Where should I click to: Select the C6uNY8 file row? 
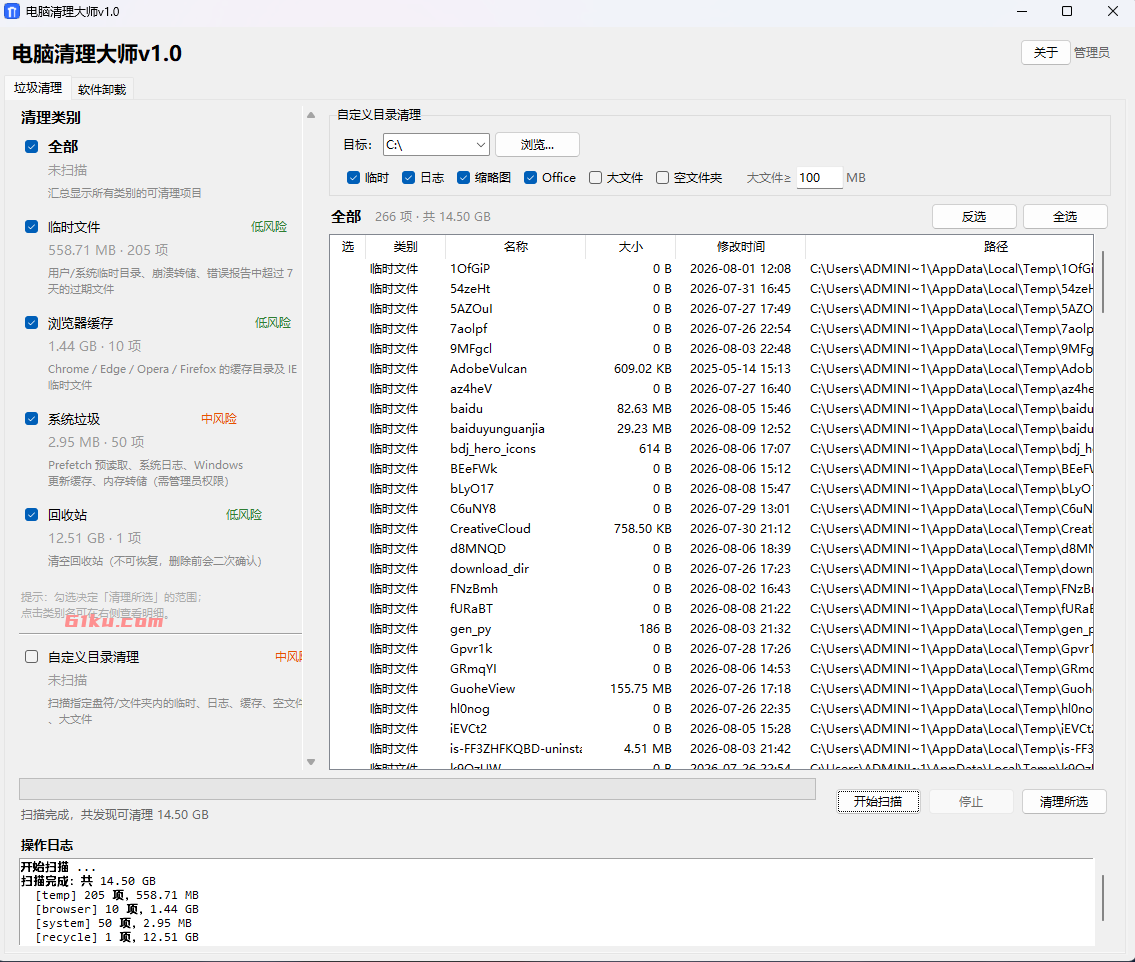pos(712,509)
